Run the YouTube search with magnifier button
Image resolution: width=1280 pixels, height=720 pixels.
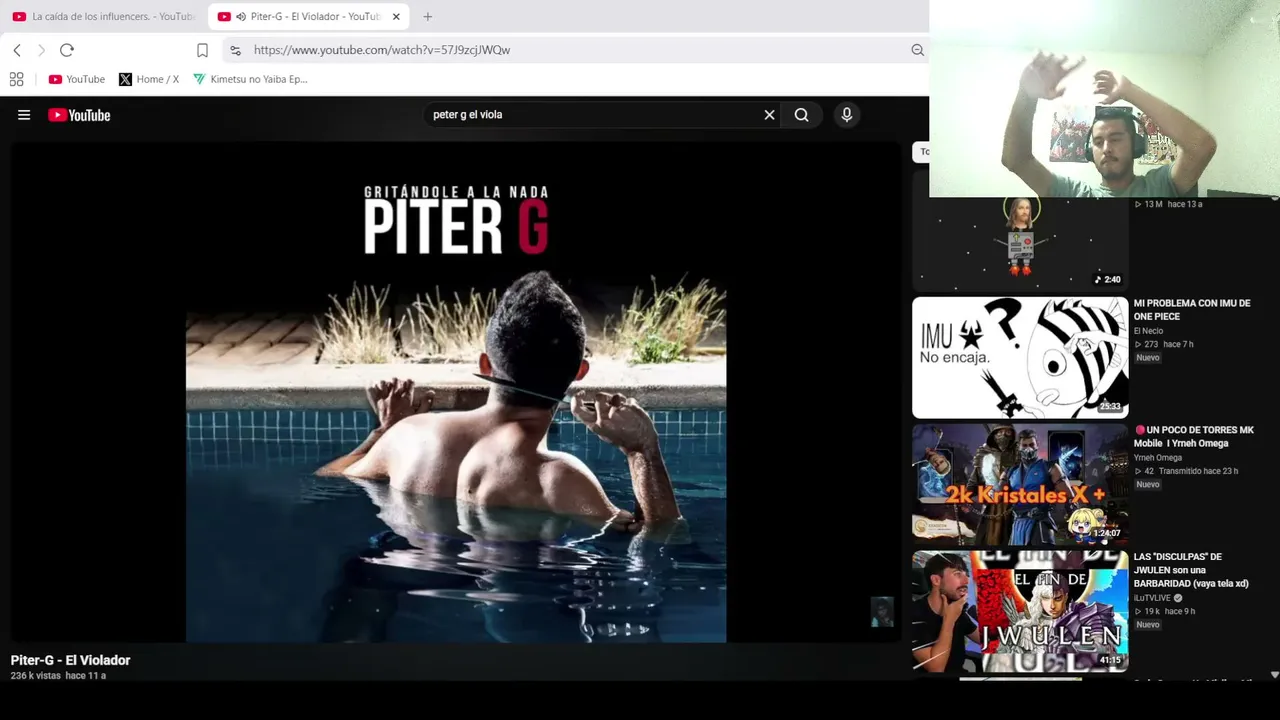pos(801,115)
